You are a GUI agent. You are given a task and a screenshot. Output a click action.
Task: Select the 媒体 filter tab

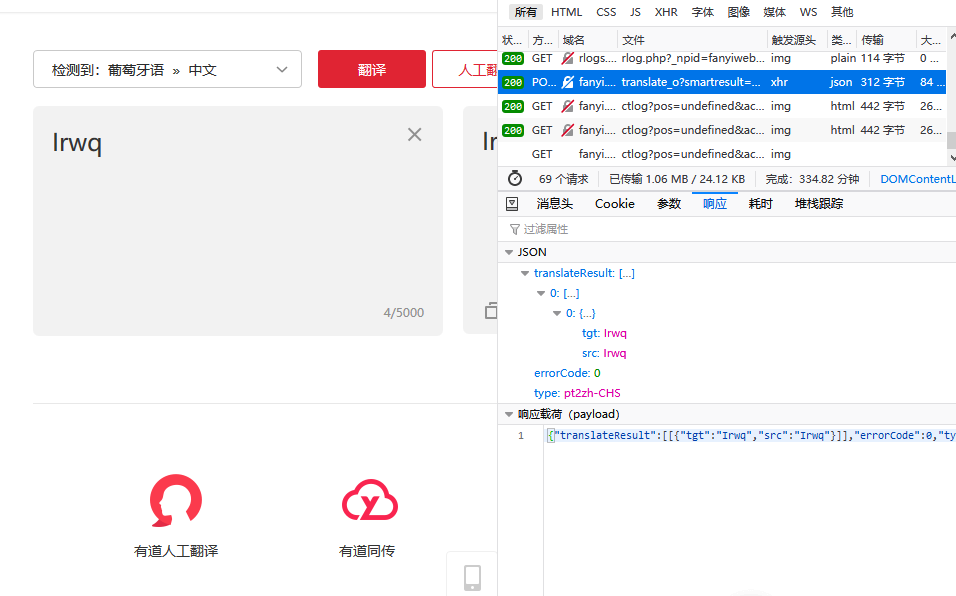pyautogui.click(x=774, y=12)
